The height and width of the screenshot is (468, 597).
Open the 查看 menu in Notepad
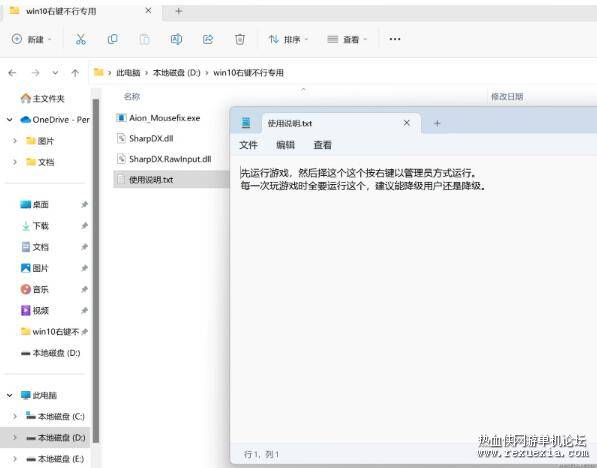coord(322,145)
